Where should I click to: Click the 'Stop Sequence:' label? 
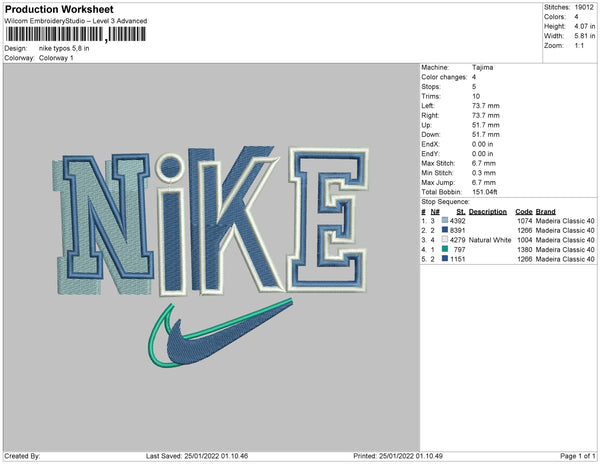tap(445, 202)
